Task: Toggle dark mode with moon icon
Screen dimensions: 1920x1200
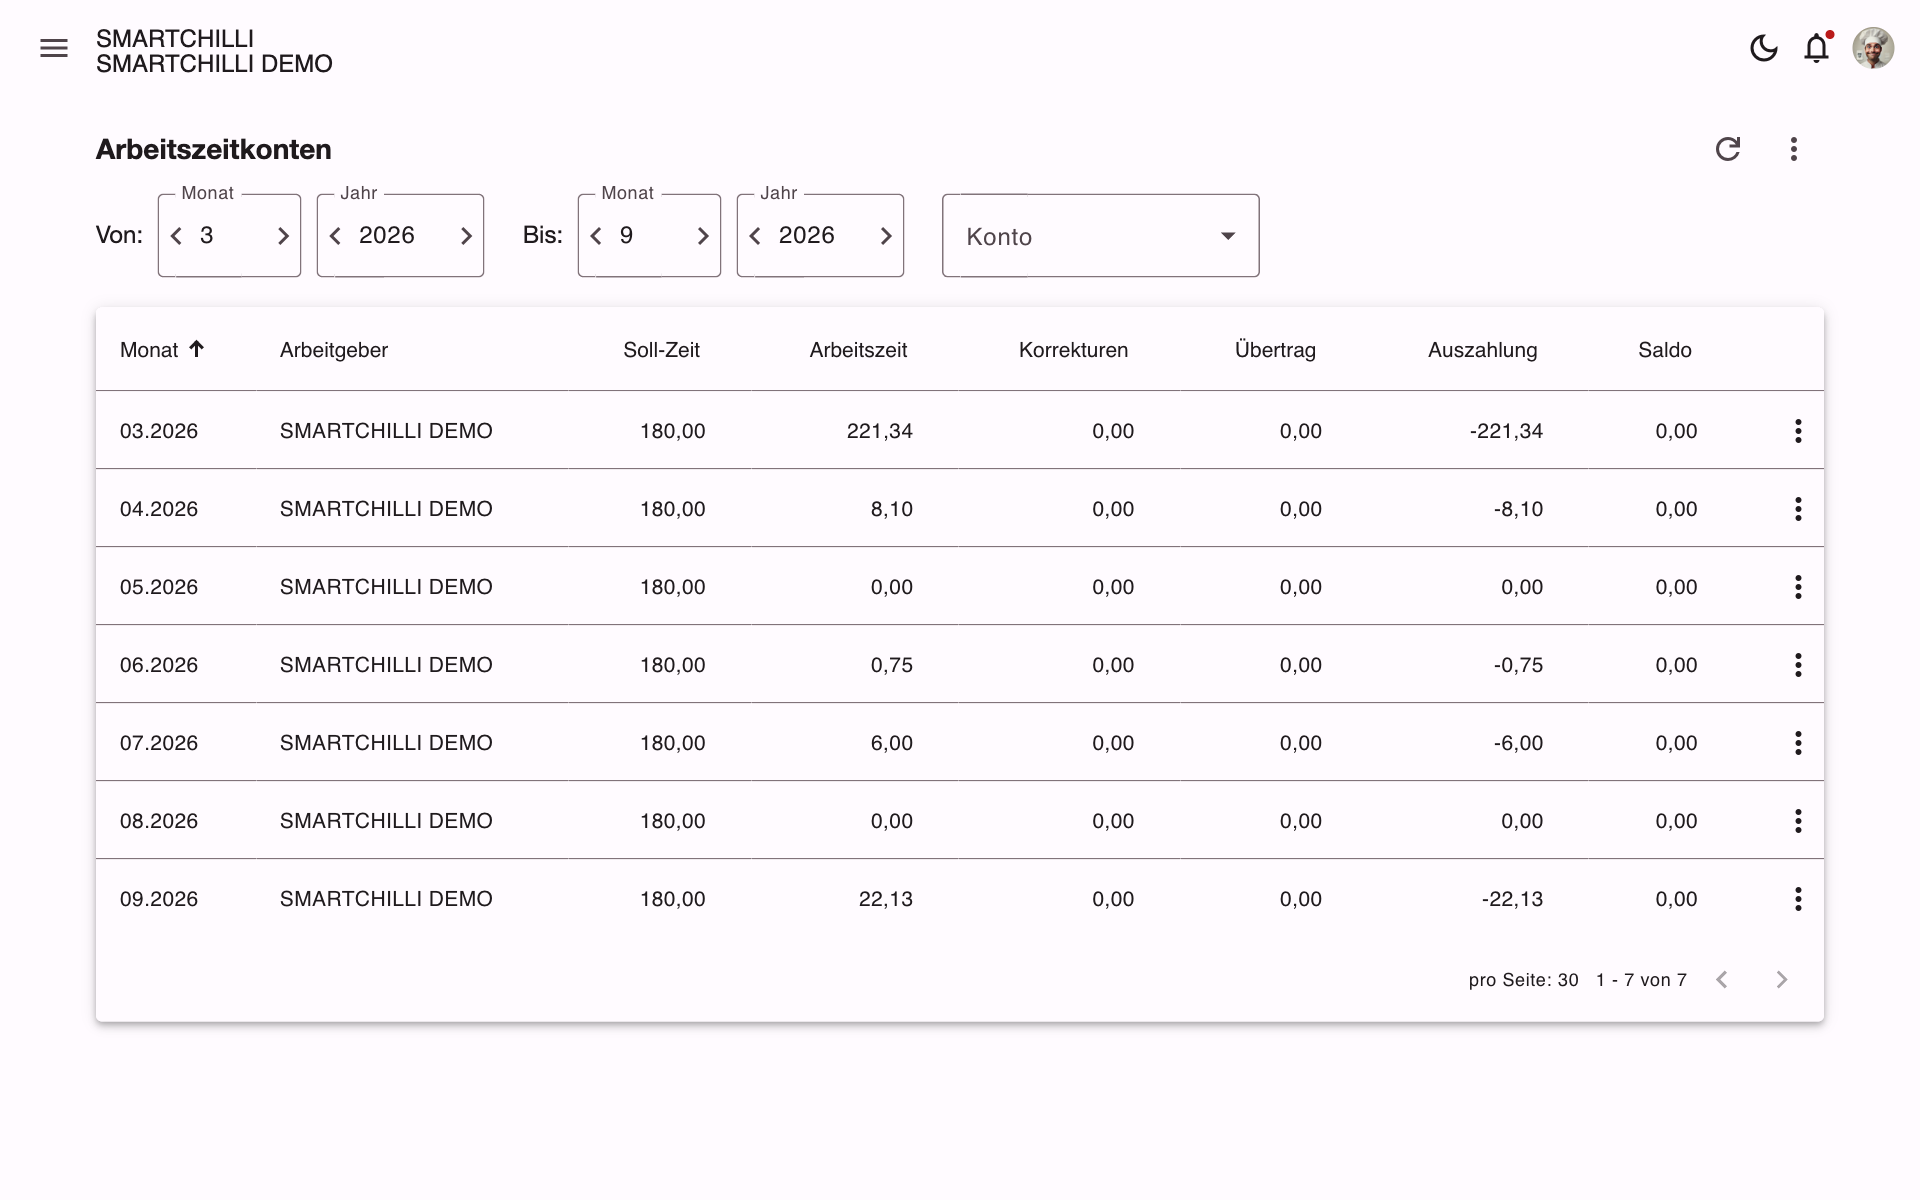Action: [1763, 48]
